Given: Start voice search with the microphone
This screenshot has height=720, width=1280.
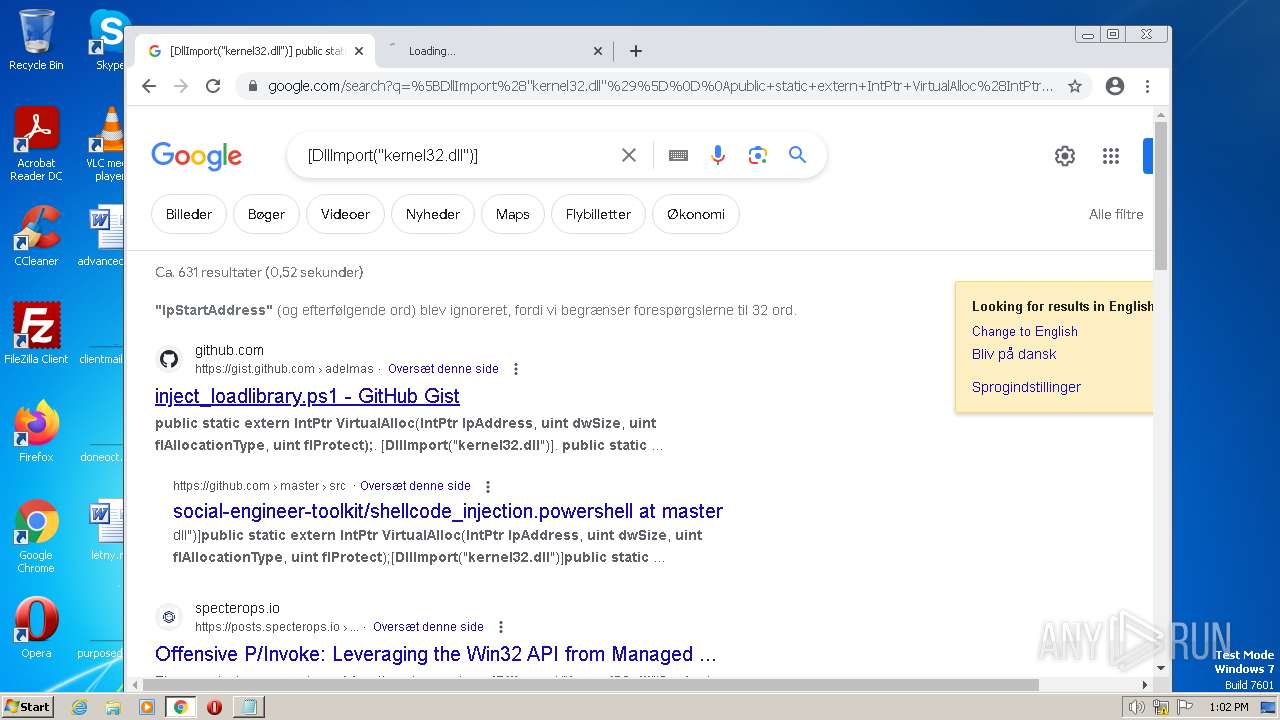Looking at the screenshot, I should click(718, 155).
